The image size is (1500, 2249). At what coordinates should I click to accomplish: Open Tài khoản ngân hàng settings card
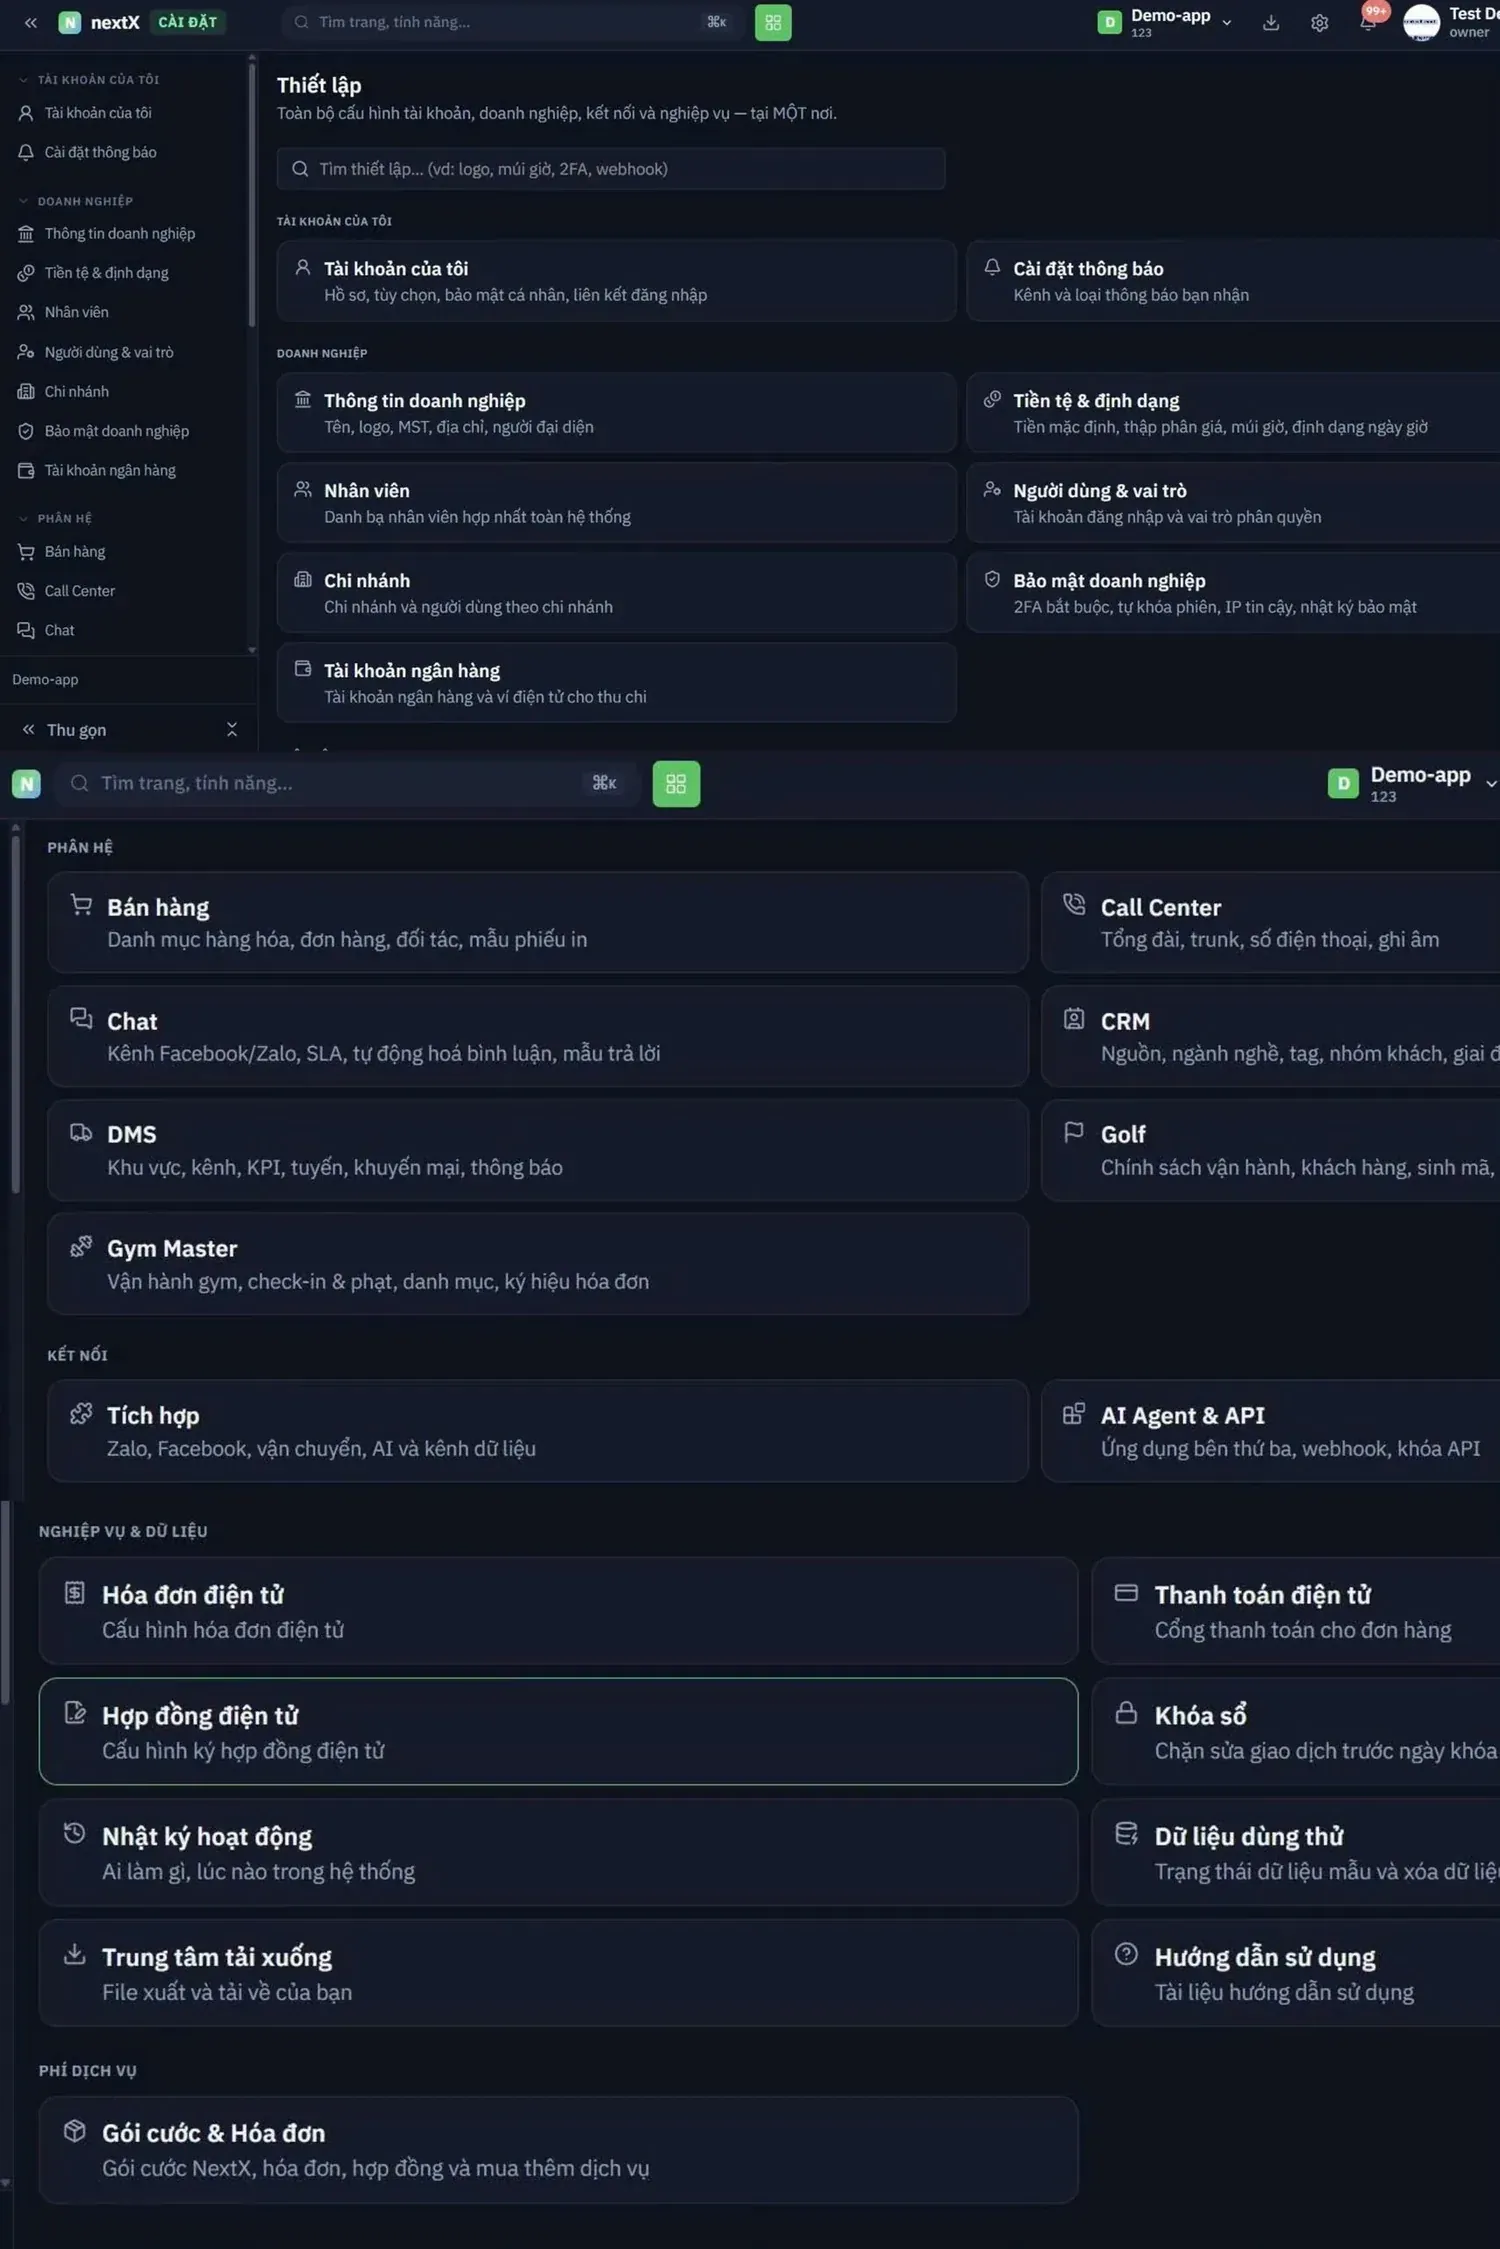click(617, 683)
